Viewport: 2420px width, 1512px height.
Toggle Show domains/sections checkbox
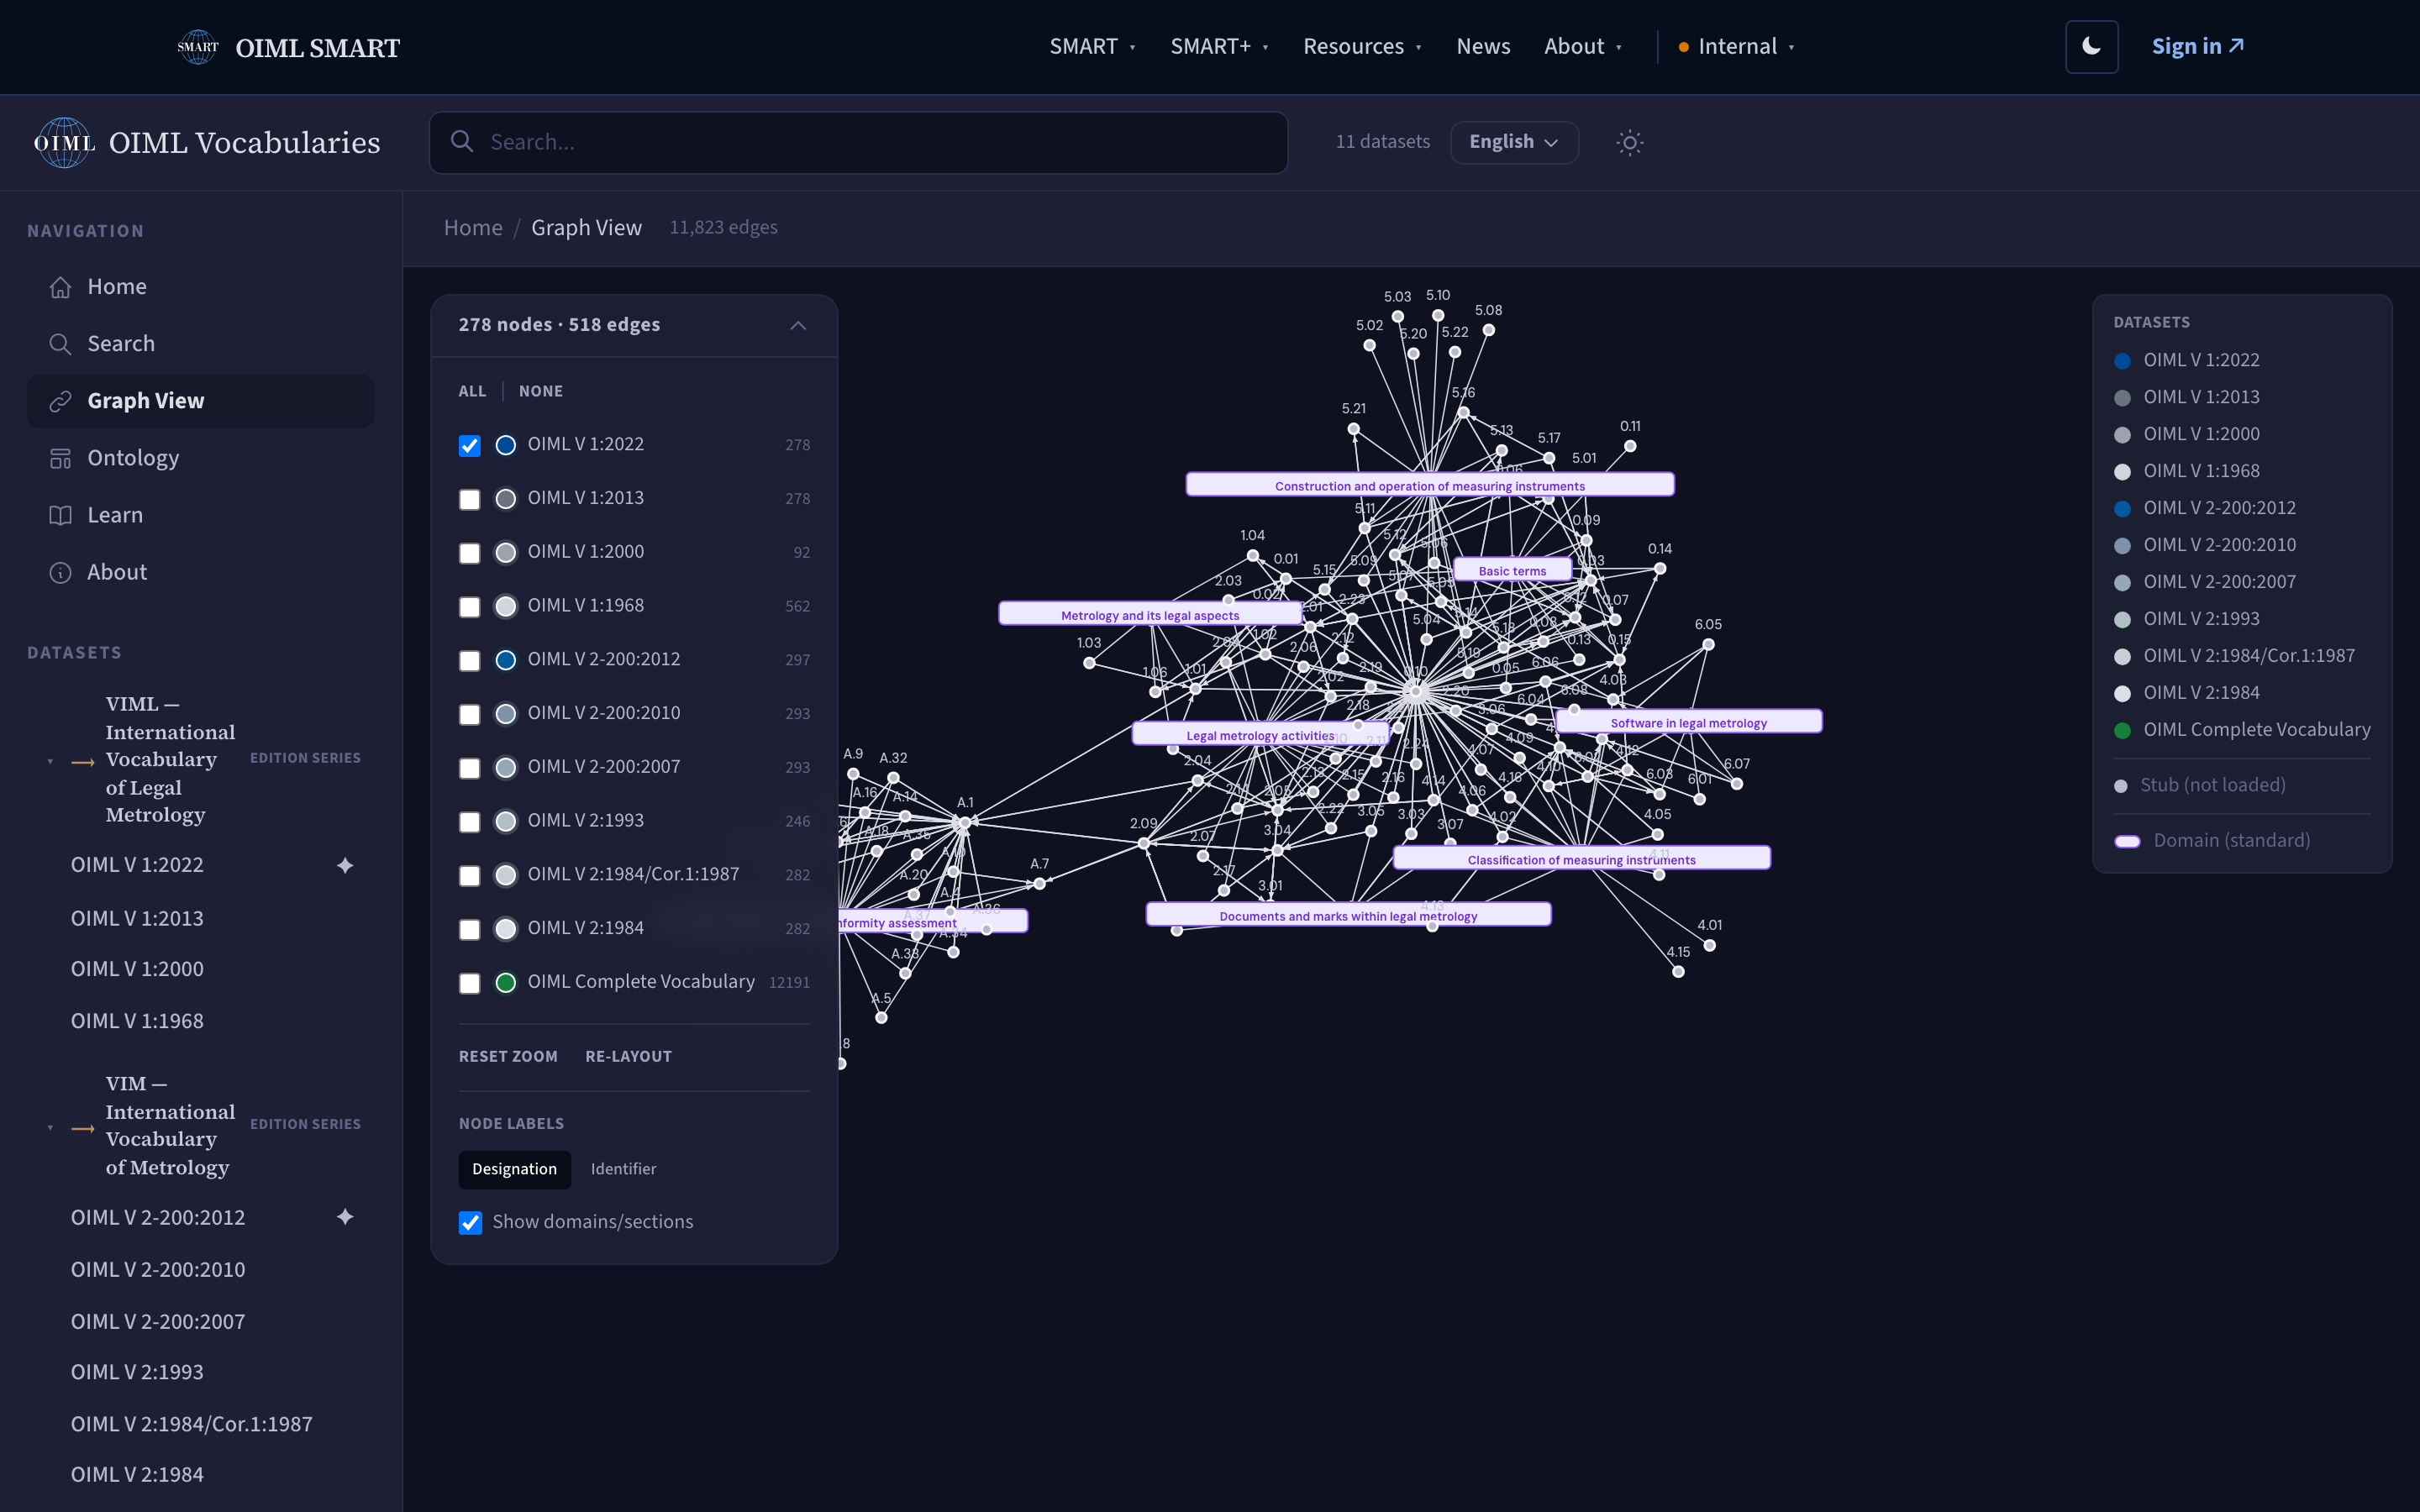pyautogui.click(x=470, y=1222)
